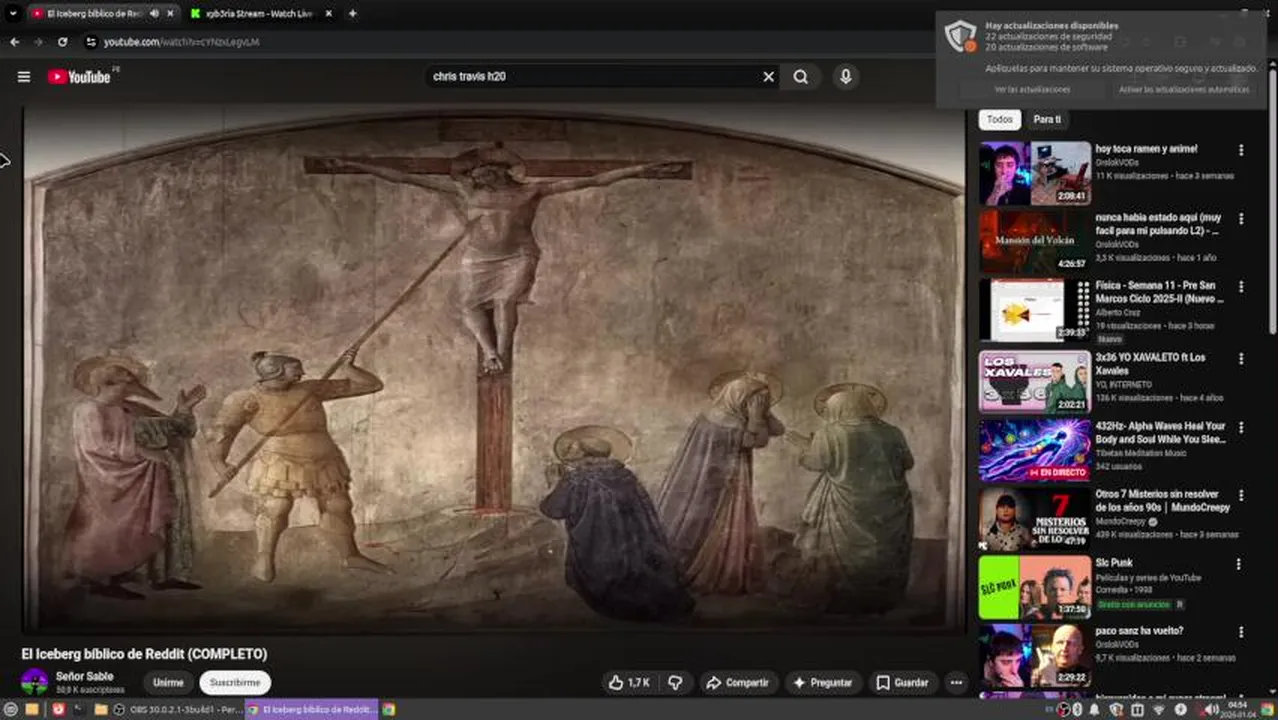Open options for 'paco sanz ha vuelto?' video
Image resolution: width=1278 pixels, height=720 pixels.
point(1241,632)
